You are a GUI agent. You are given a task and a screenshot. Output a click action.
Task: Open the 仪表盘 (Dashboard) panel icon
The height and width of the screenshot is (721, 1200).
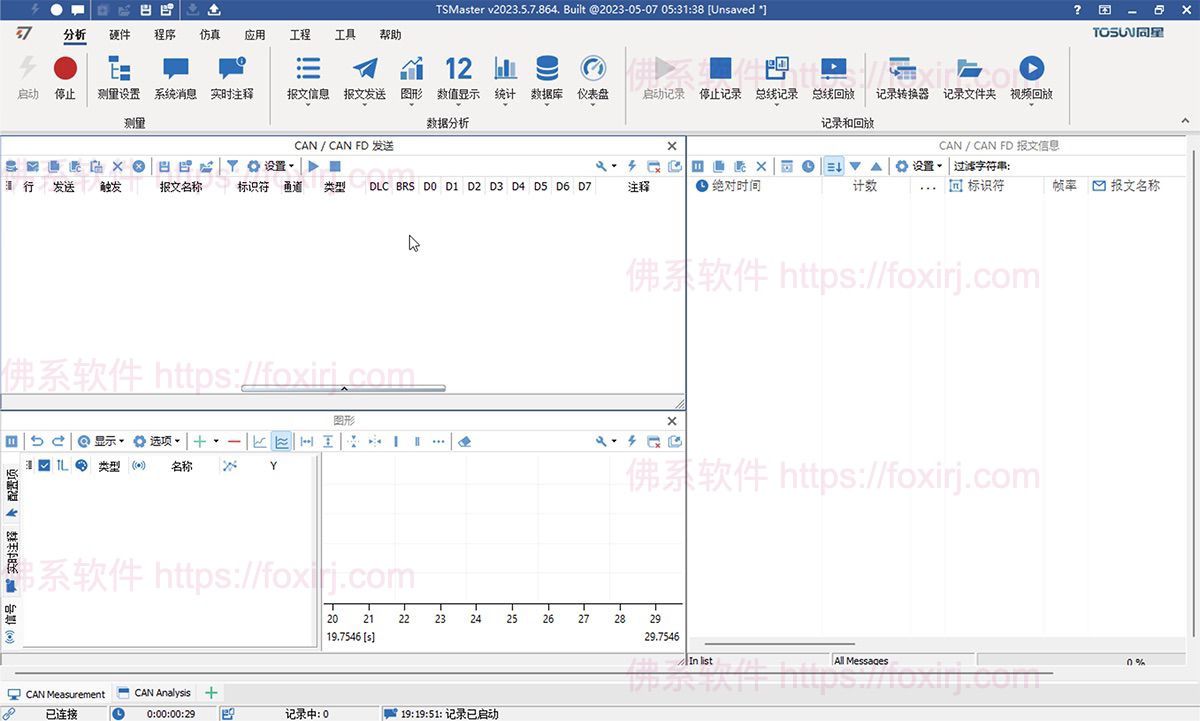(x=593, y=78)
